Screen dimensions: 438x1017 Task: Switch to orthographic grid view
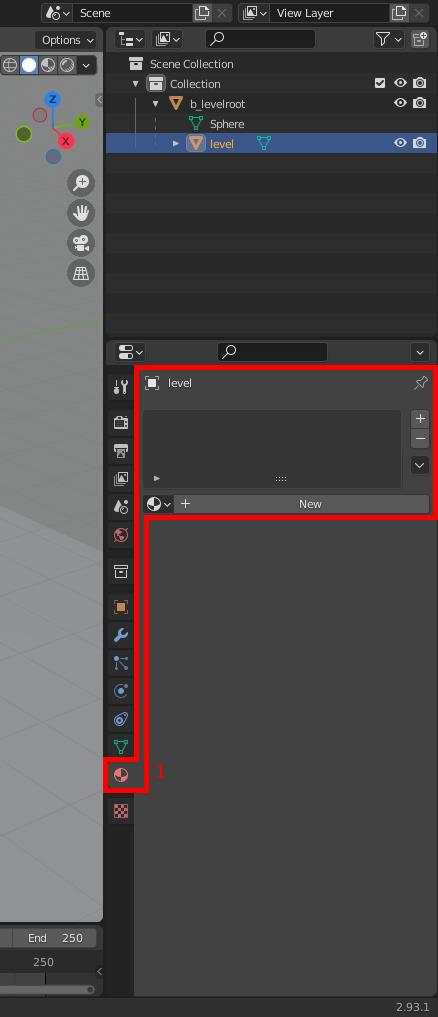81,274
